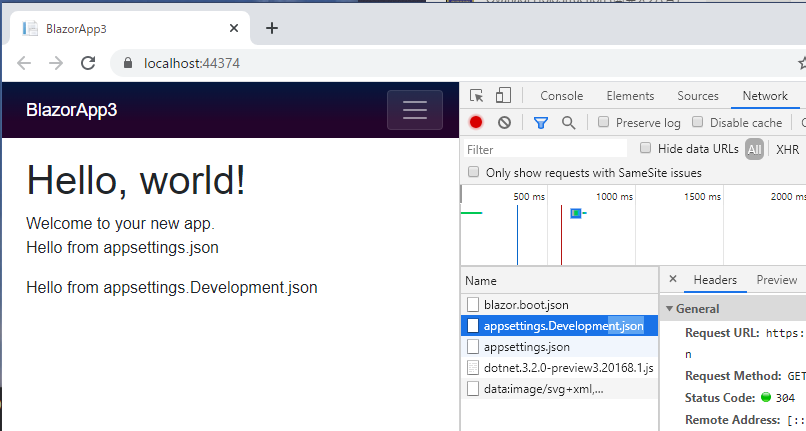Close the request details panel
806x431 pixels.
tap(673, 279)
